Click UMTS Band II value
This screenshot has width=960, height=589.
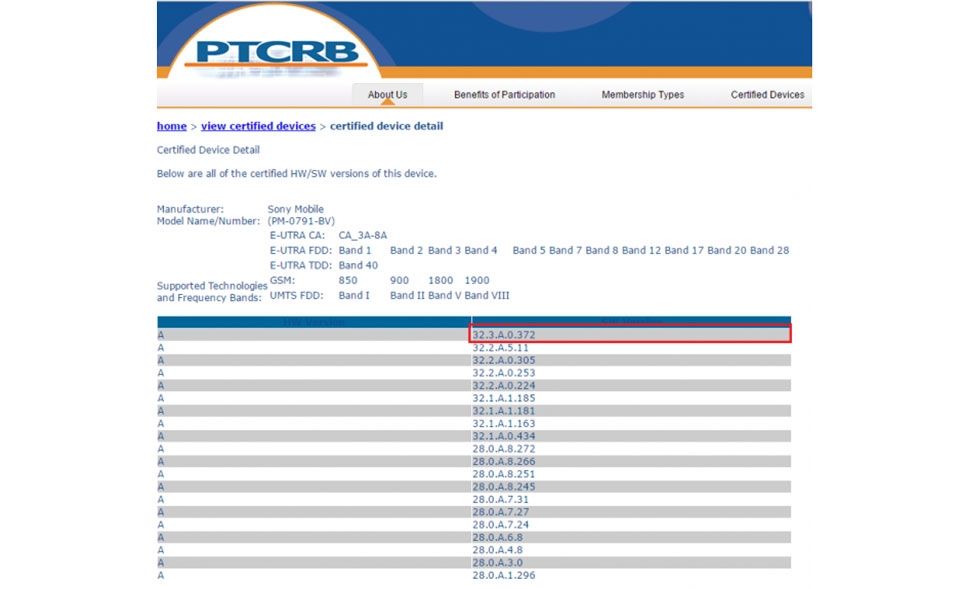click(x=407, y=296)
